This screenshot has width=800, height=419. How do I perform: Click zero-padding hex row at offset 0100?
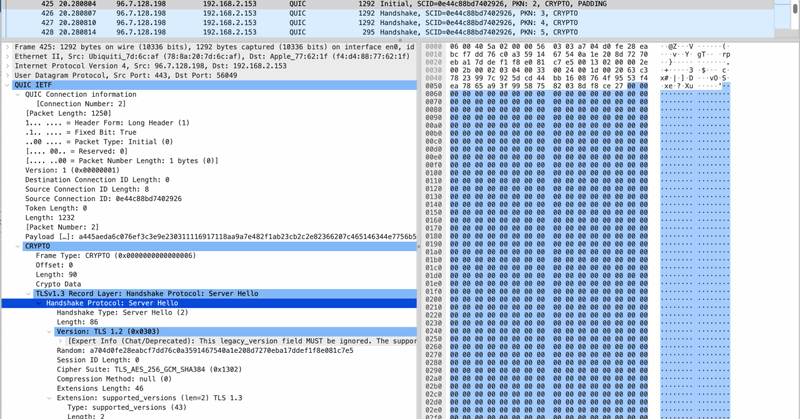click(x=549, y=173)
